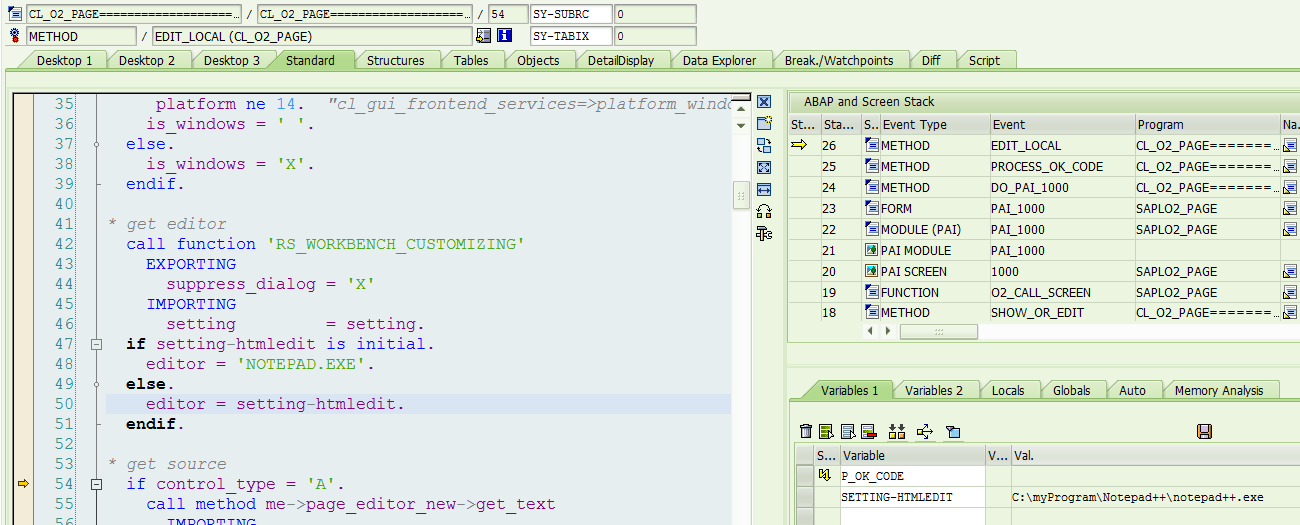
Task: Switch to the Desktop 3 tab
Action: point(232,60)
